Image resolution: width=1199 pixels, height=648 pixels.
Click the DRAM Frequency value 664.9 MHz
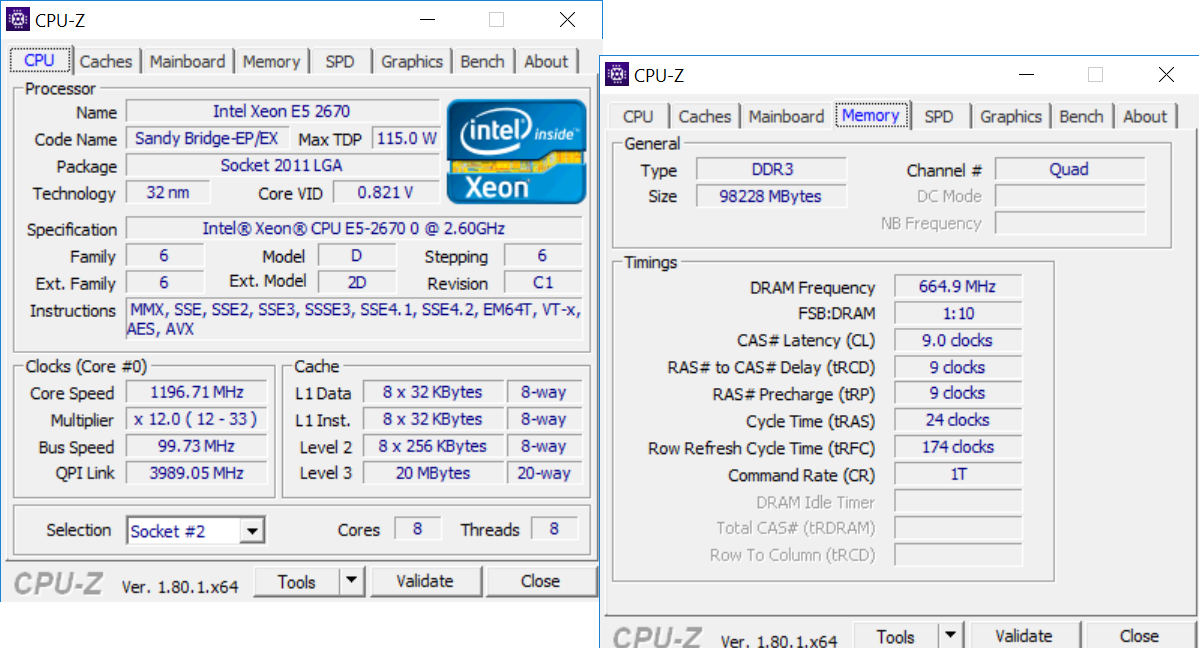click(958, 286)
